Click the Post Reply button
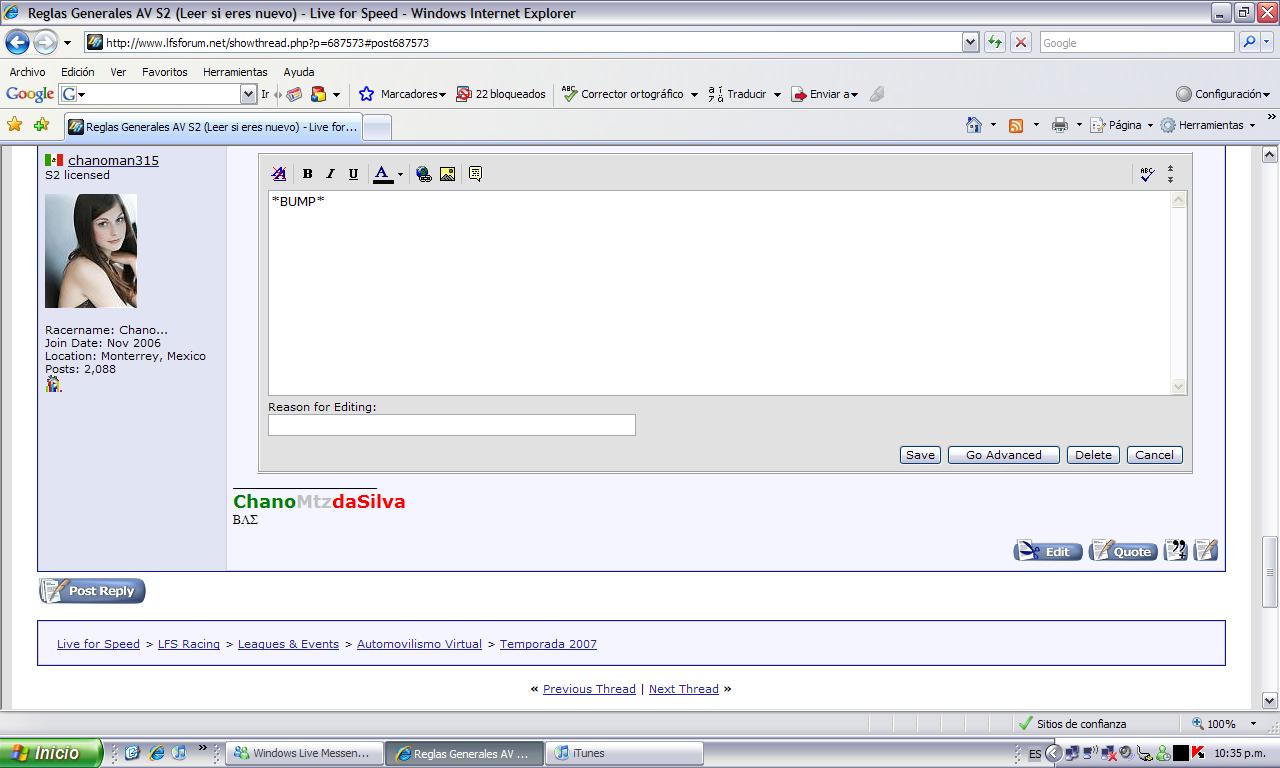The width and height of the screenshot is (1280, 768). click(92, 591)
